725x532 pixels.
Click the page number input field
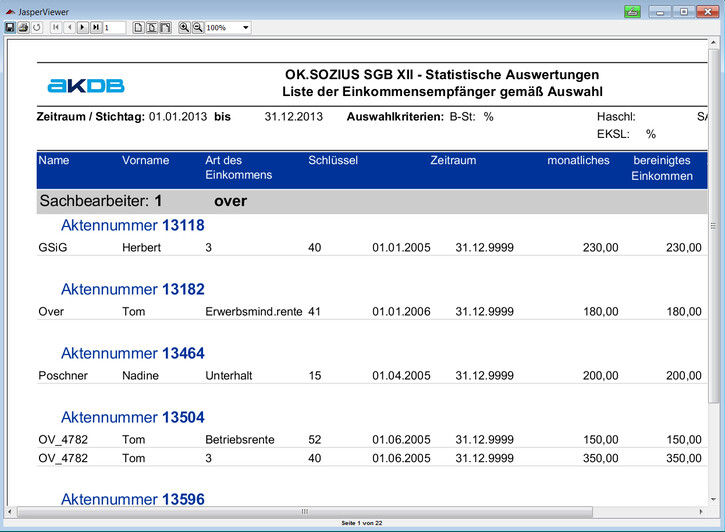(113, 28)
